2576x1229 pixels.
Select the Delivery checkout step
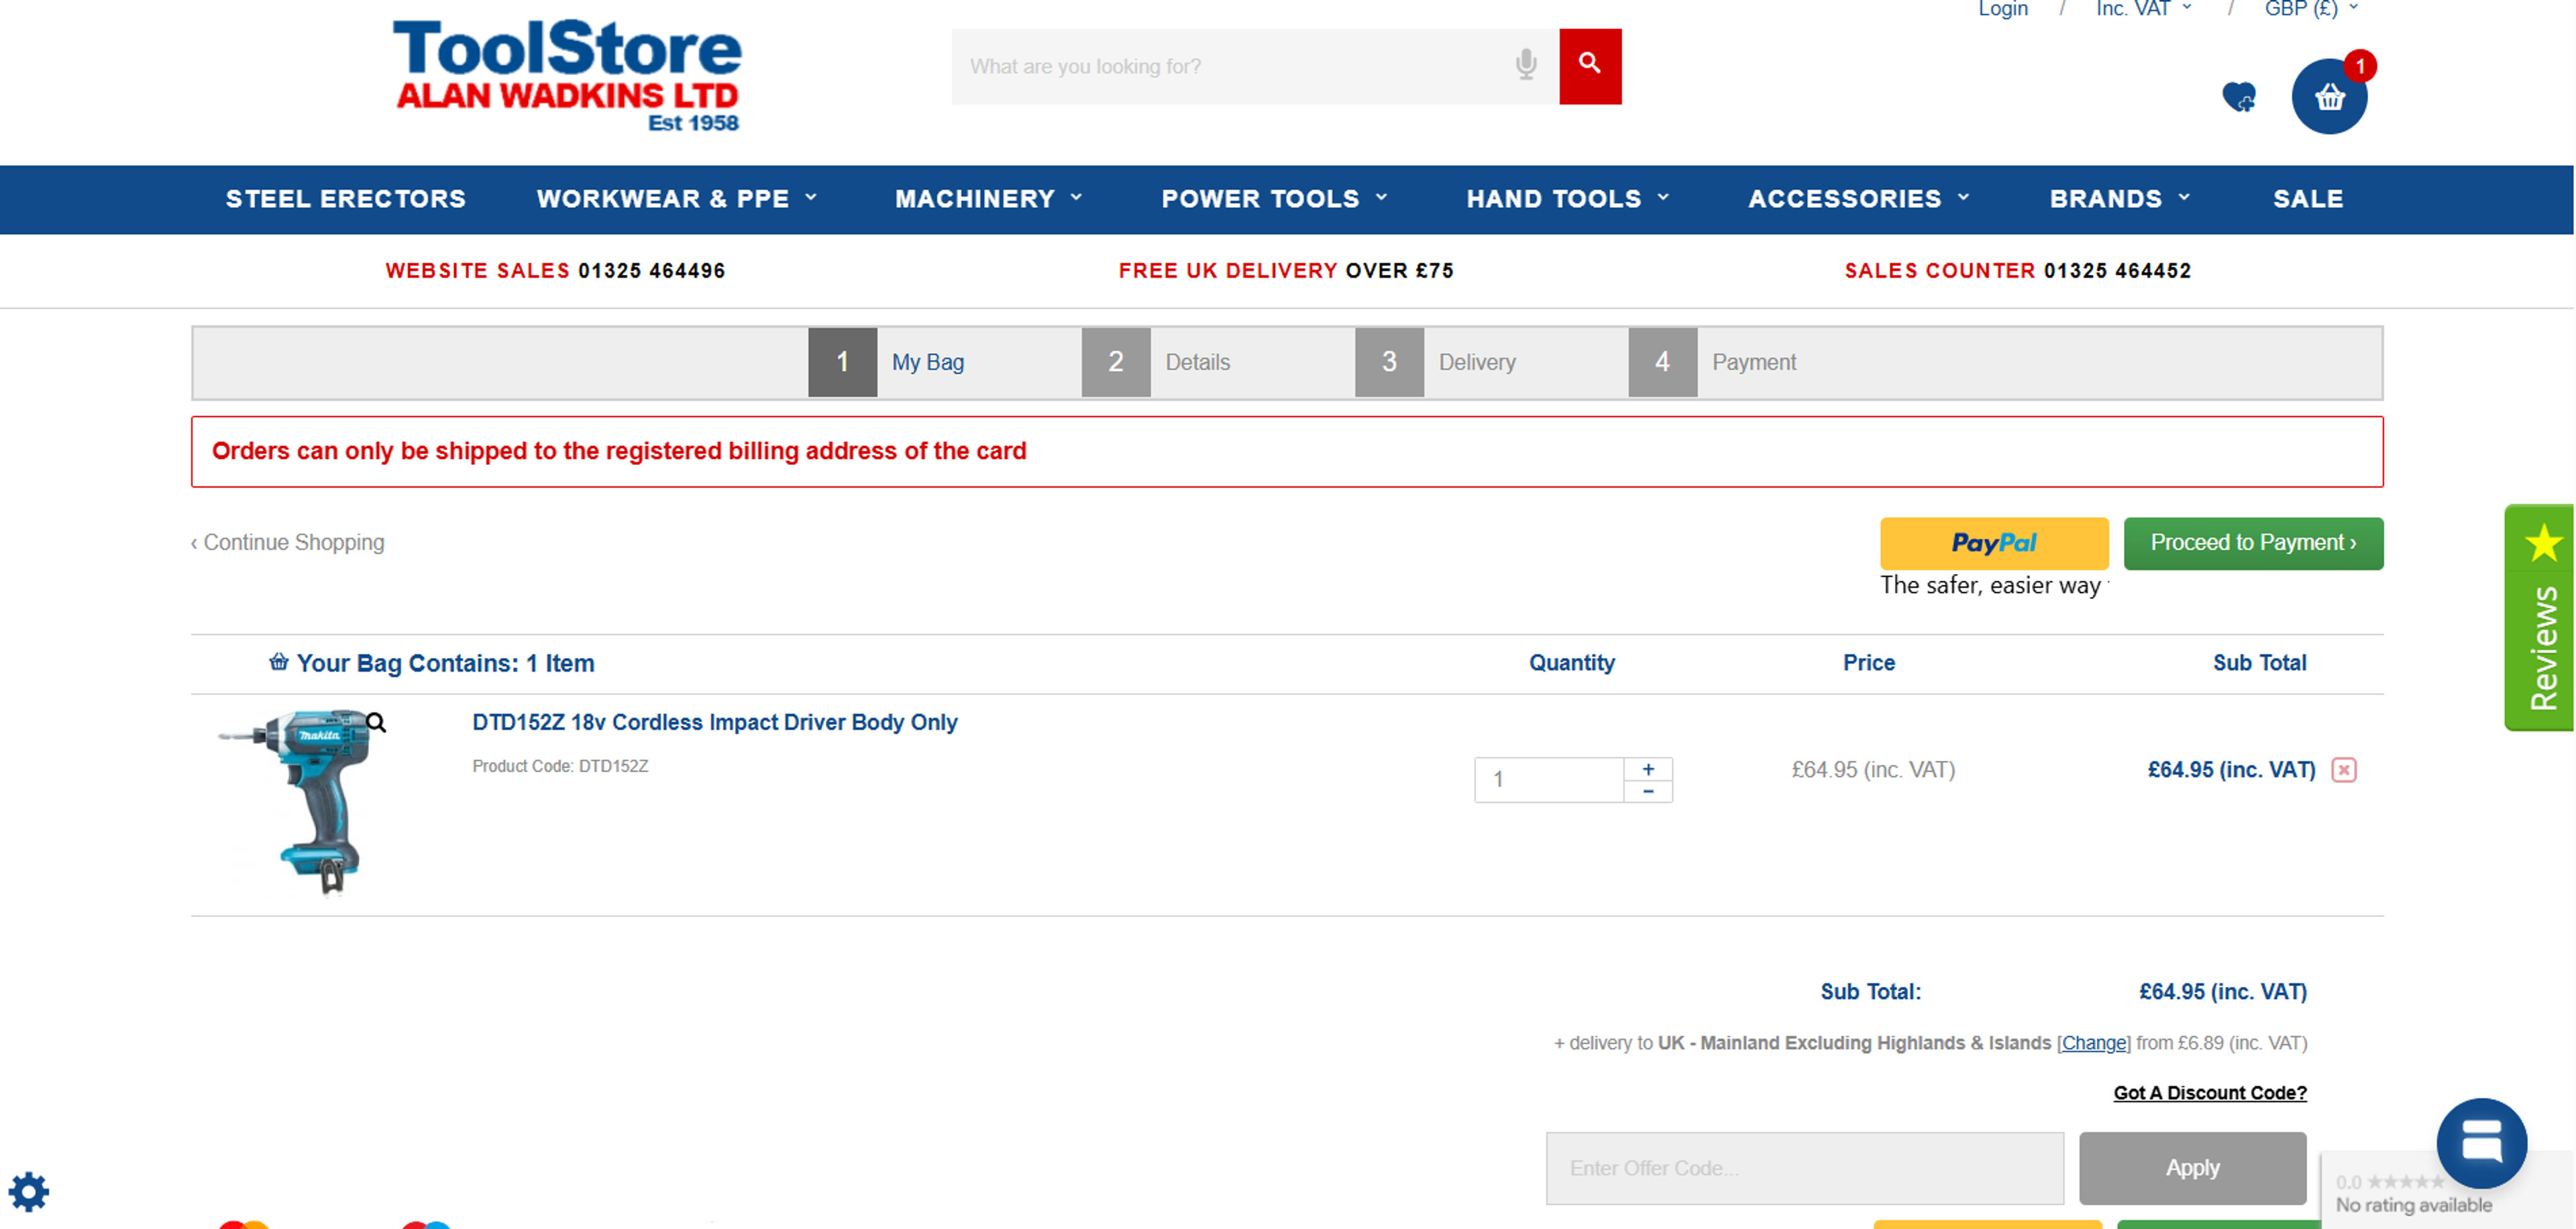pos(1436,362)
